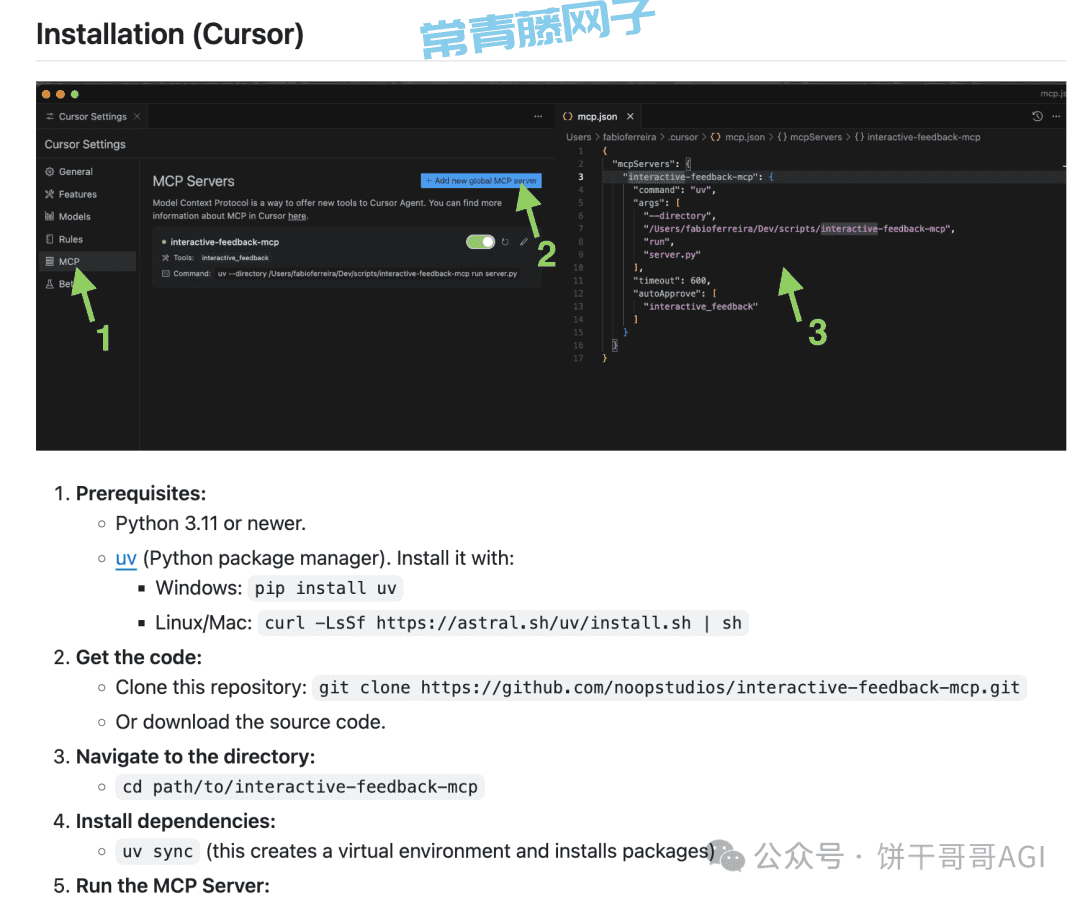Open the uv package manager link
The width and height of the screenshot is (1080, 900).
[x=126, y=558]
